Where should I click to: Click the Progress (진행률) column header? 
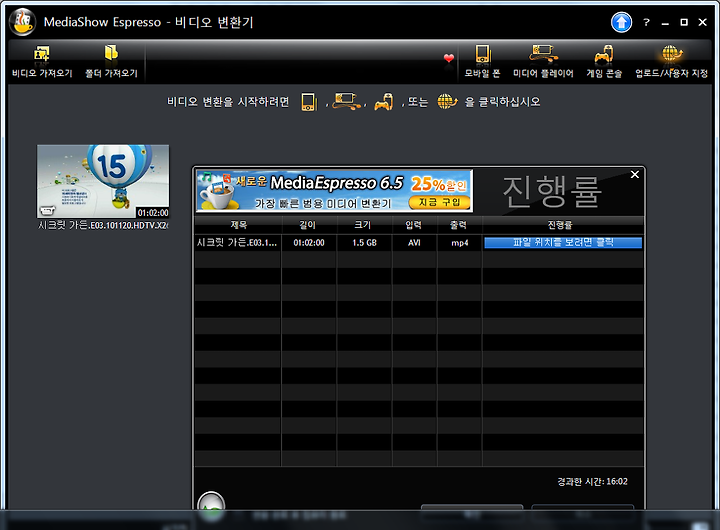(x=562, y=225)
